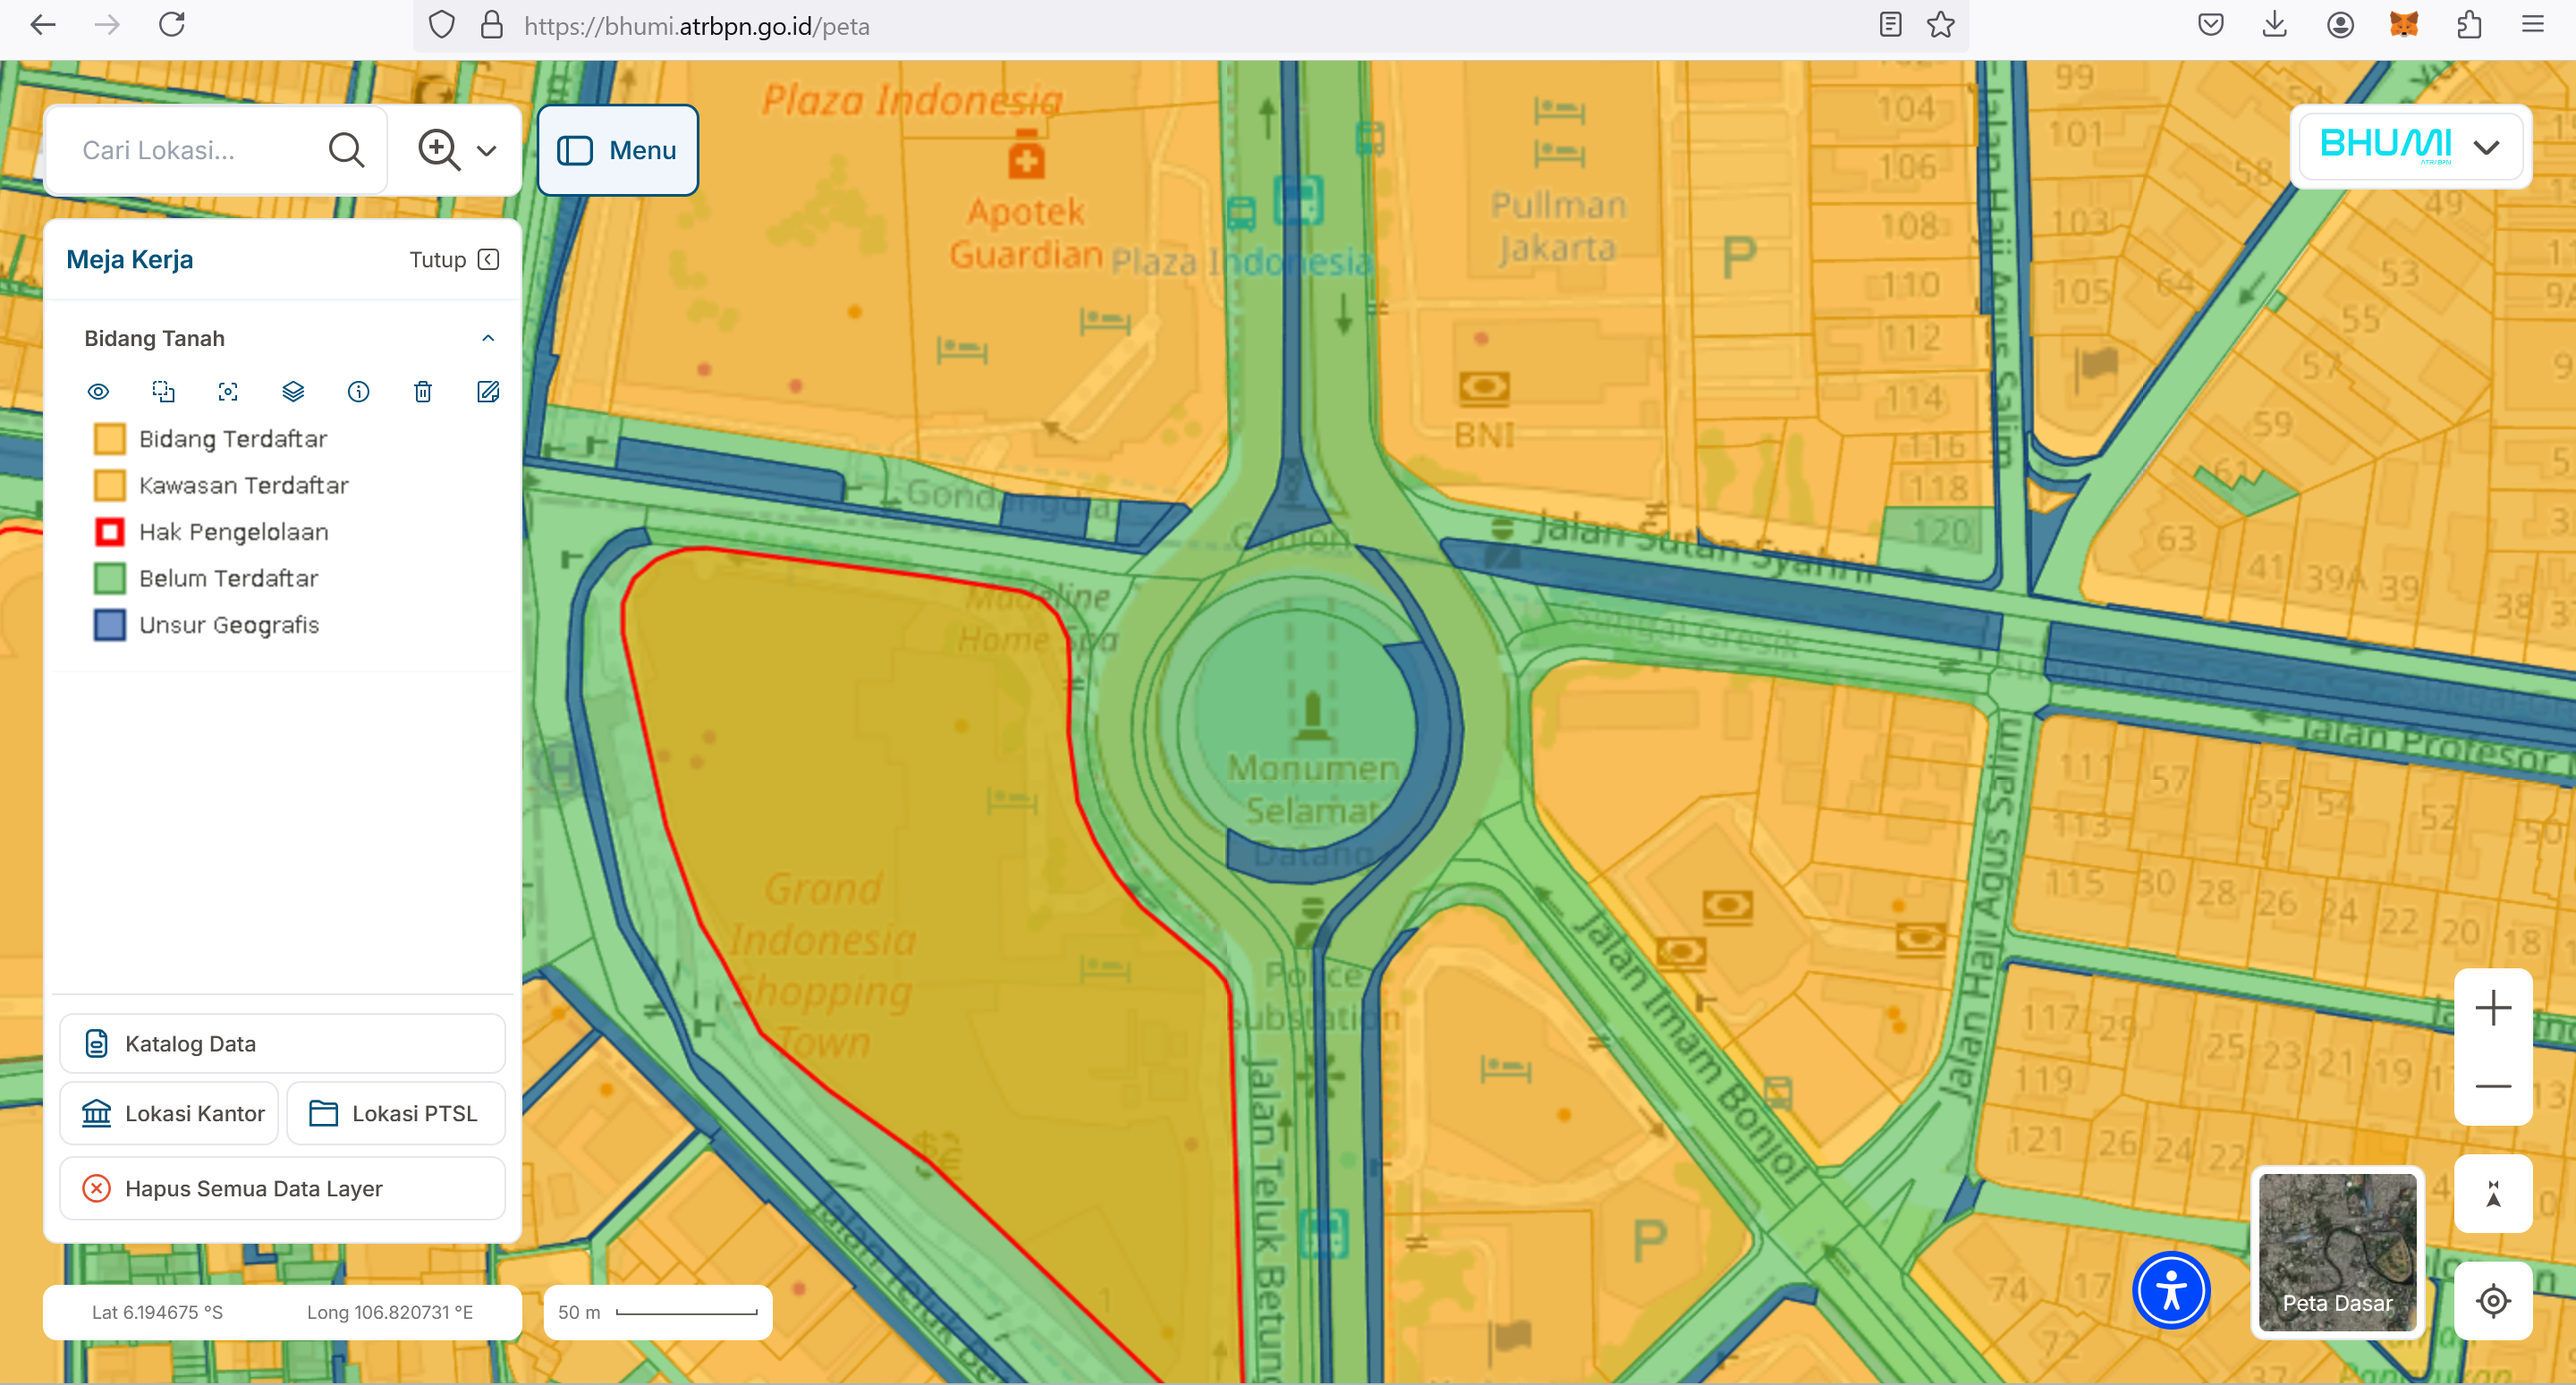Toggle Bidang Tanah layer visibility eye icon
Image resolution: width=2576 pixels, height=1385 pixels.
coord(98,391)
